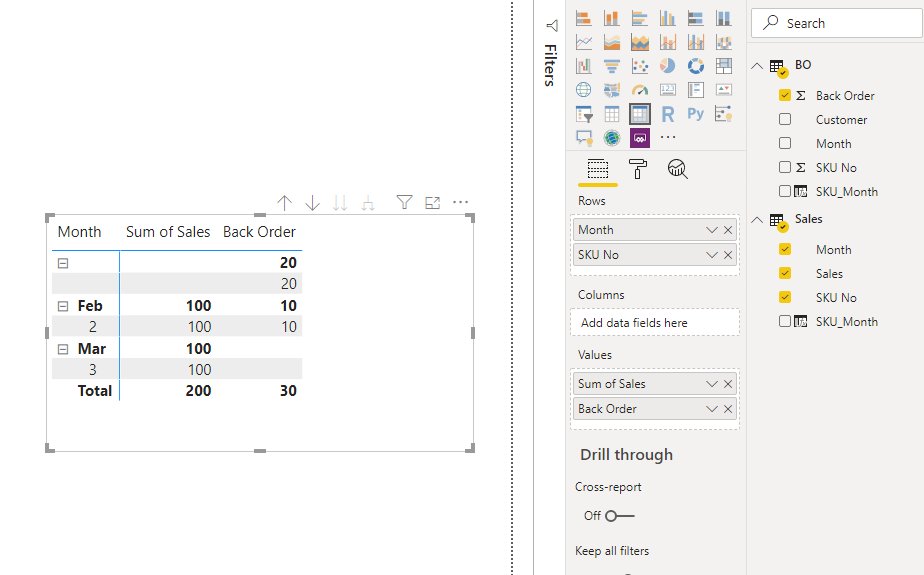Remove Back Order from Values
The height and width of the screenshot is (575, 924).
point(728,409)
